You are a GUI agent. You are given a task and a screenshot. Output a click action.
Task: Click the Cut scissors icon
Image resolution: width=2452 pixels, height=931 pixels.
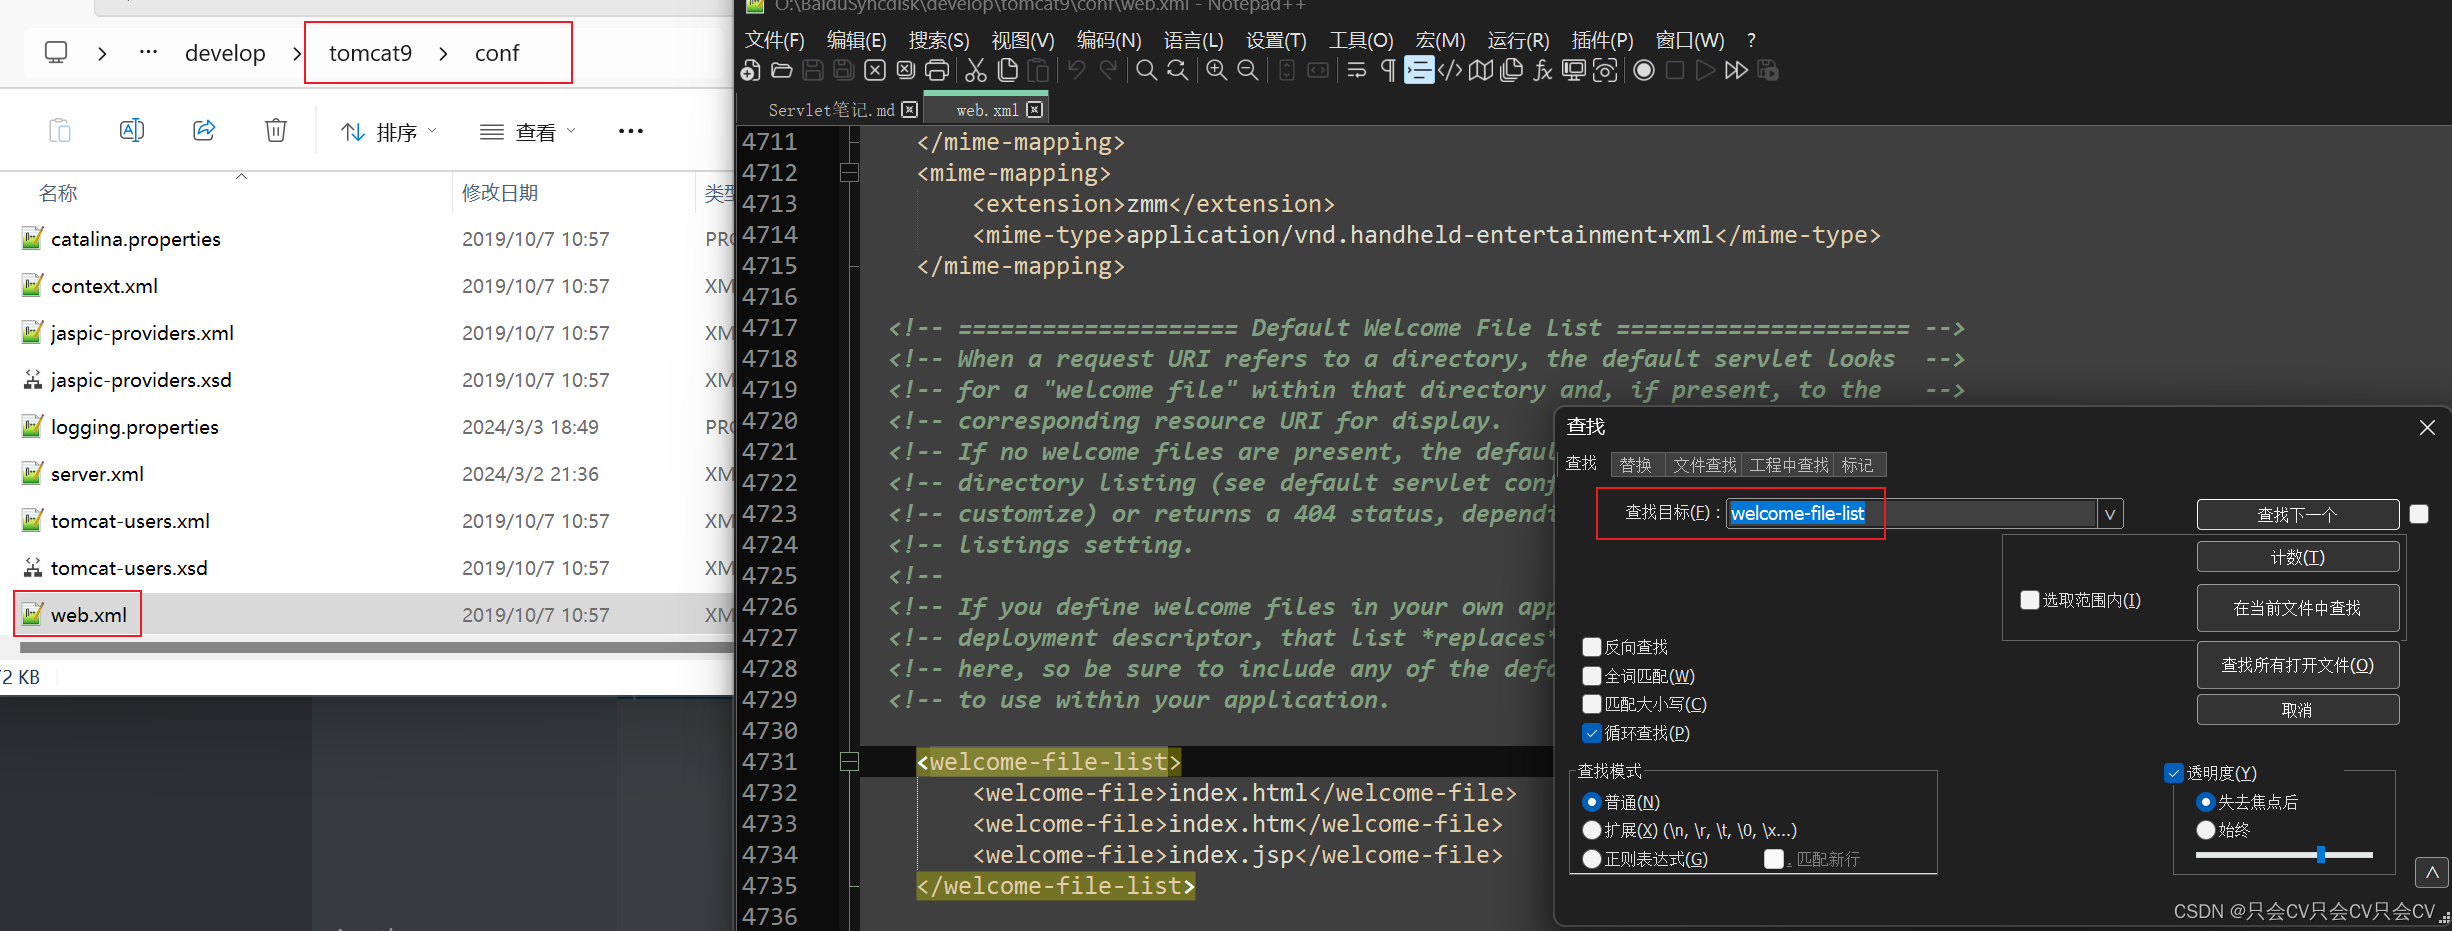976,71
